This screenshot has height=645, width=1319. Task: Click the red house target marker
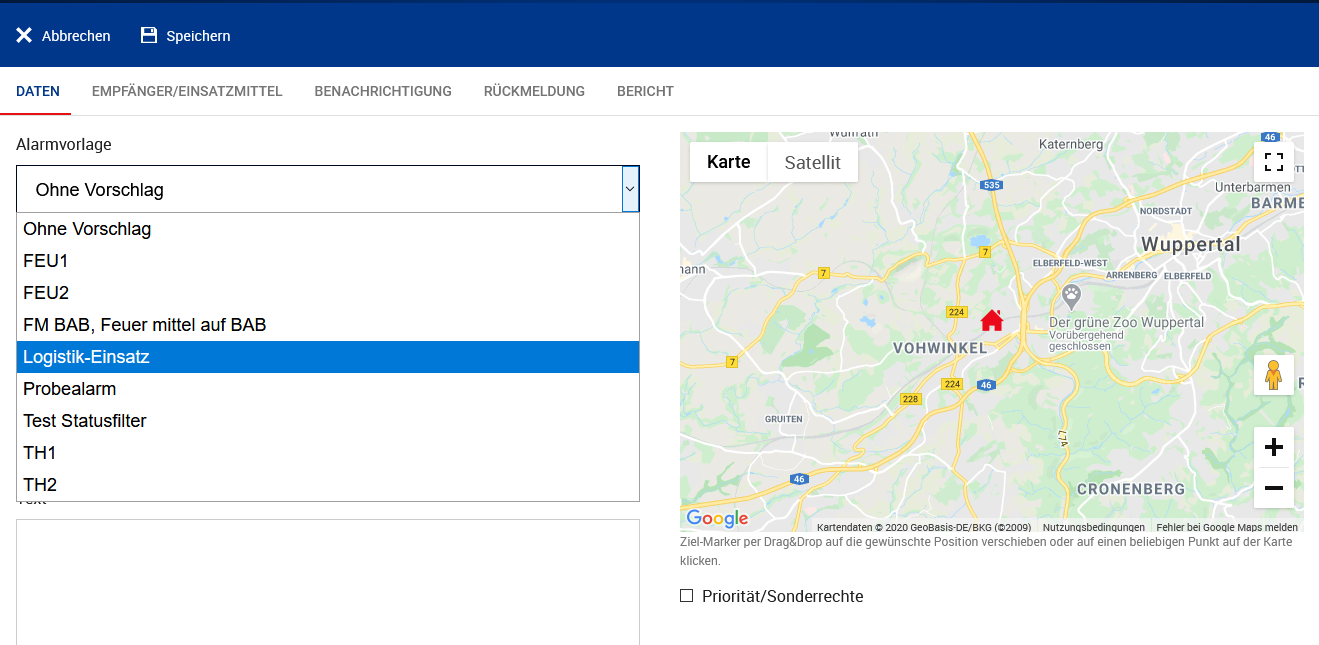(x=991, y=320)
